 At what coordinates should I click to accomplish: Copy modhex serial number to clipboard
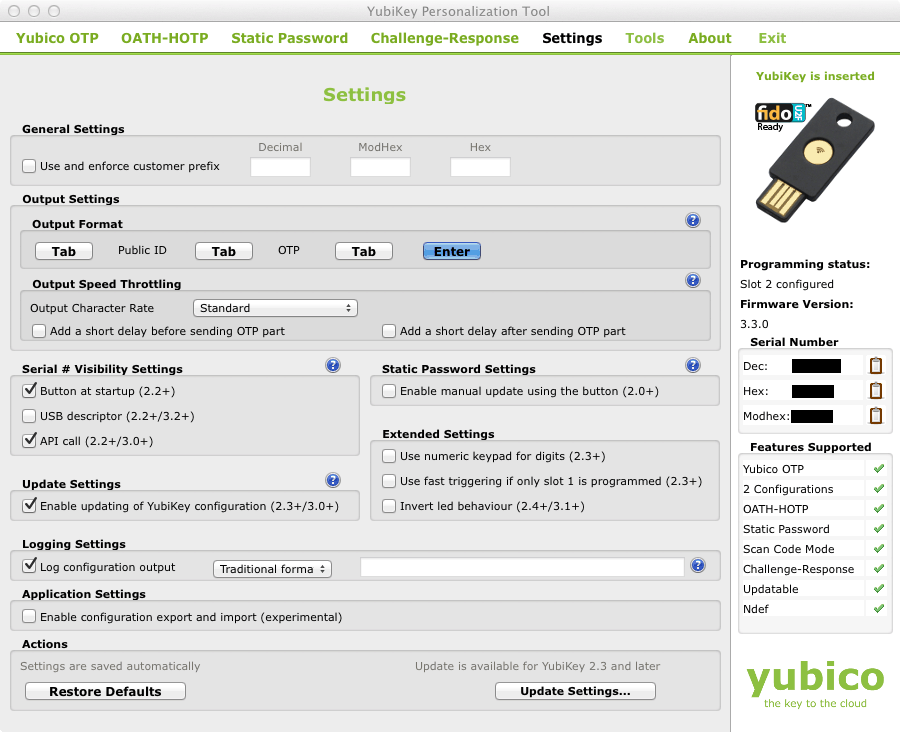point(876,415)
